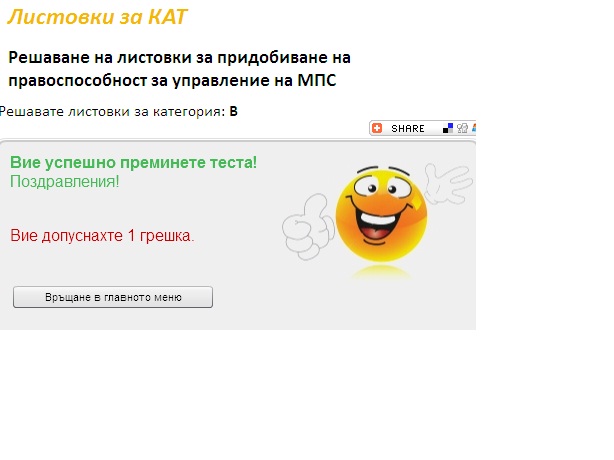Click the Листовки за КАТ site title
The width and height of the screenshot is (614, 460).
click(x=97, y=17)
